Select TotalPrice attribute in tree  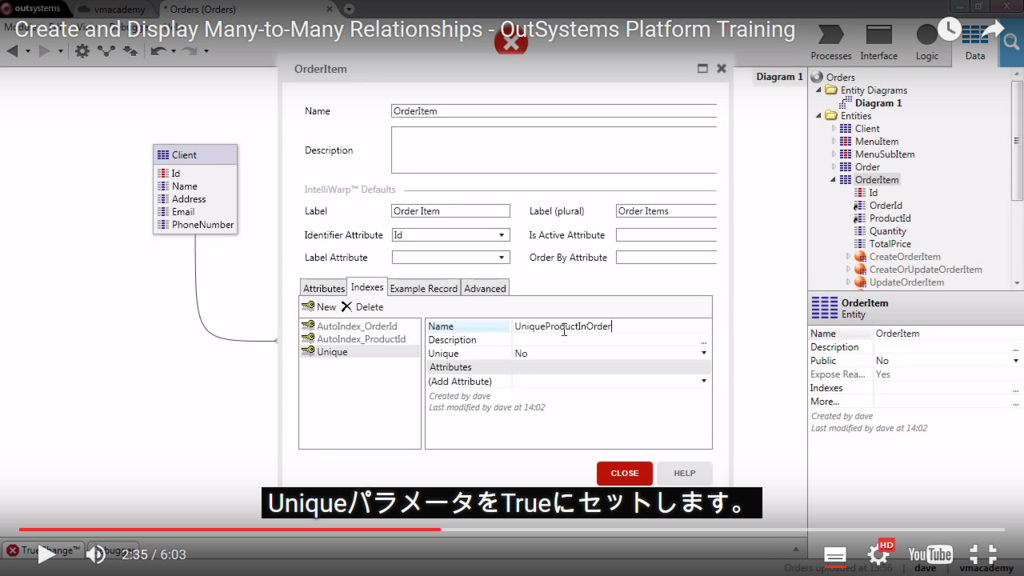[889, 244]
